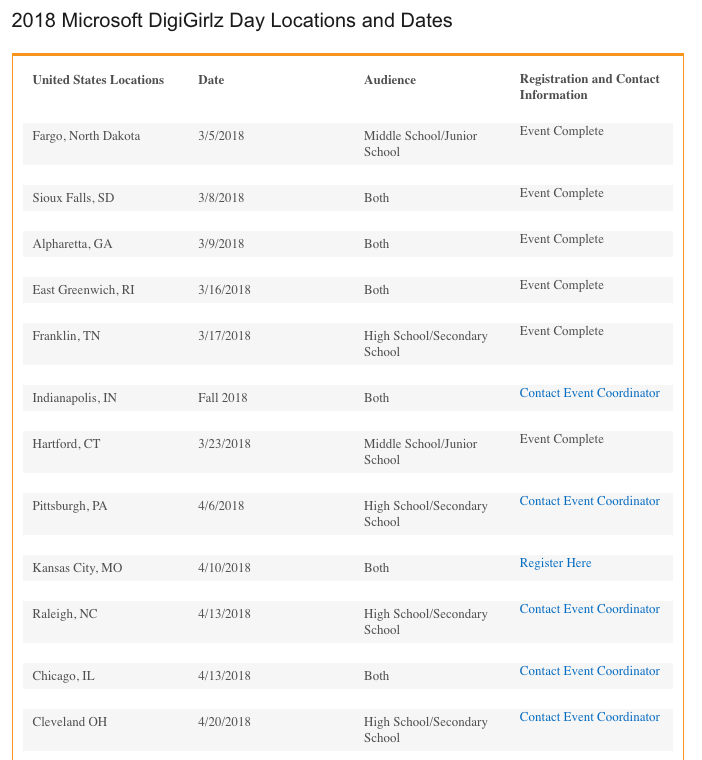Open Contact Event Coordinator for Pittsburgh
The width and height of the screenshot is (702, 760).
[x=589, y=501]
